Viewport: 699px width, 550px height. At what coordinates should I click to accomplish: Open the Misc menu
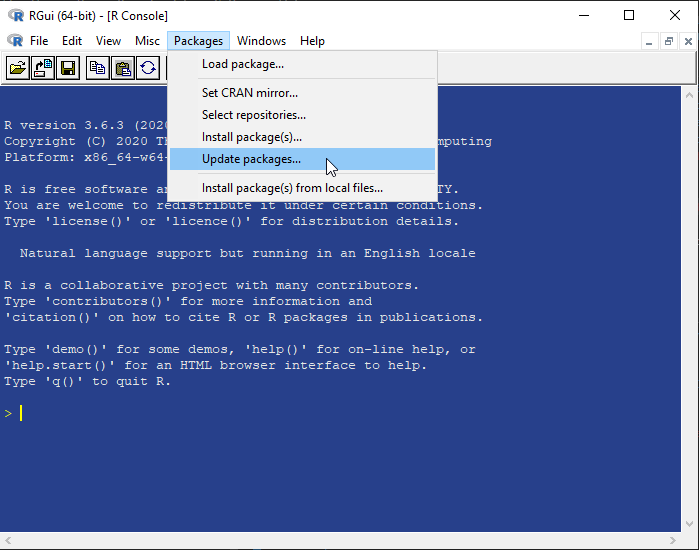[148, 41]
